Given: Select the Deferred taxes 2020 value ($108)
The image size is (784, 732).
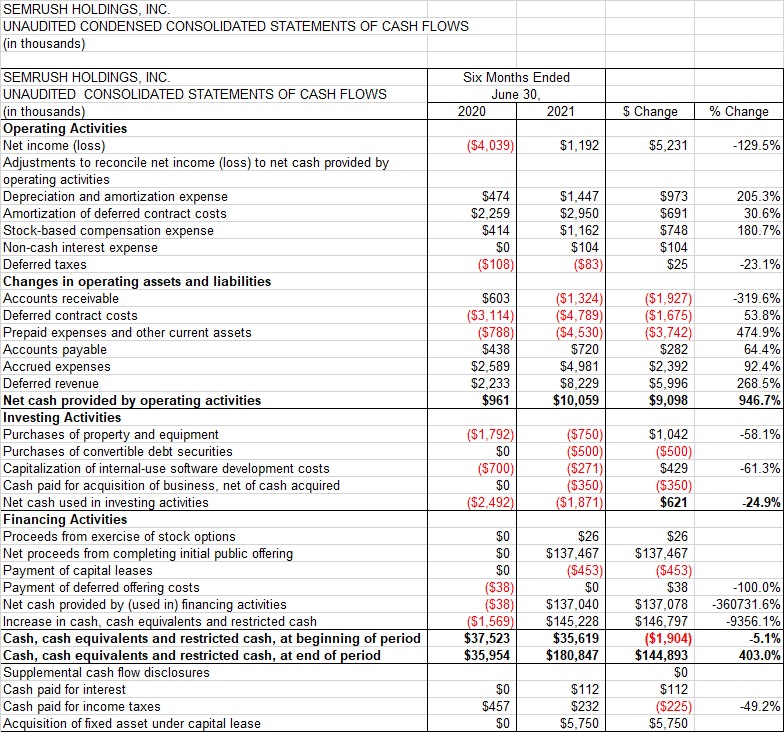Looking at the screenshot, I should [496, 264].
